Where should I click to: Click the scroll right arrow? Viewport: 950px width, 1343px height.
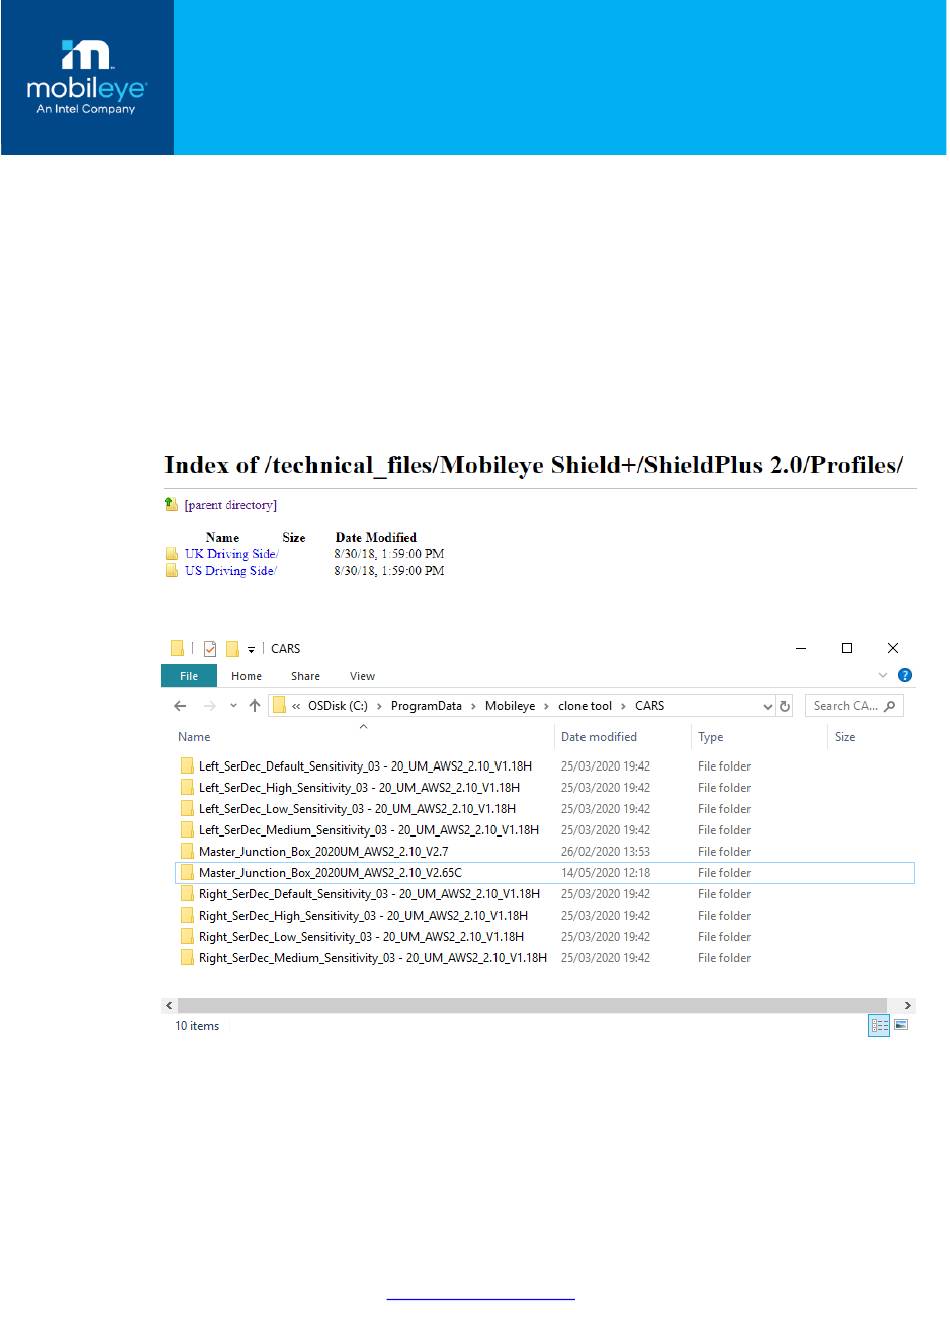906,1005
